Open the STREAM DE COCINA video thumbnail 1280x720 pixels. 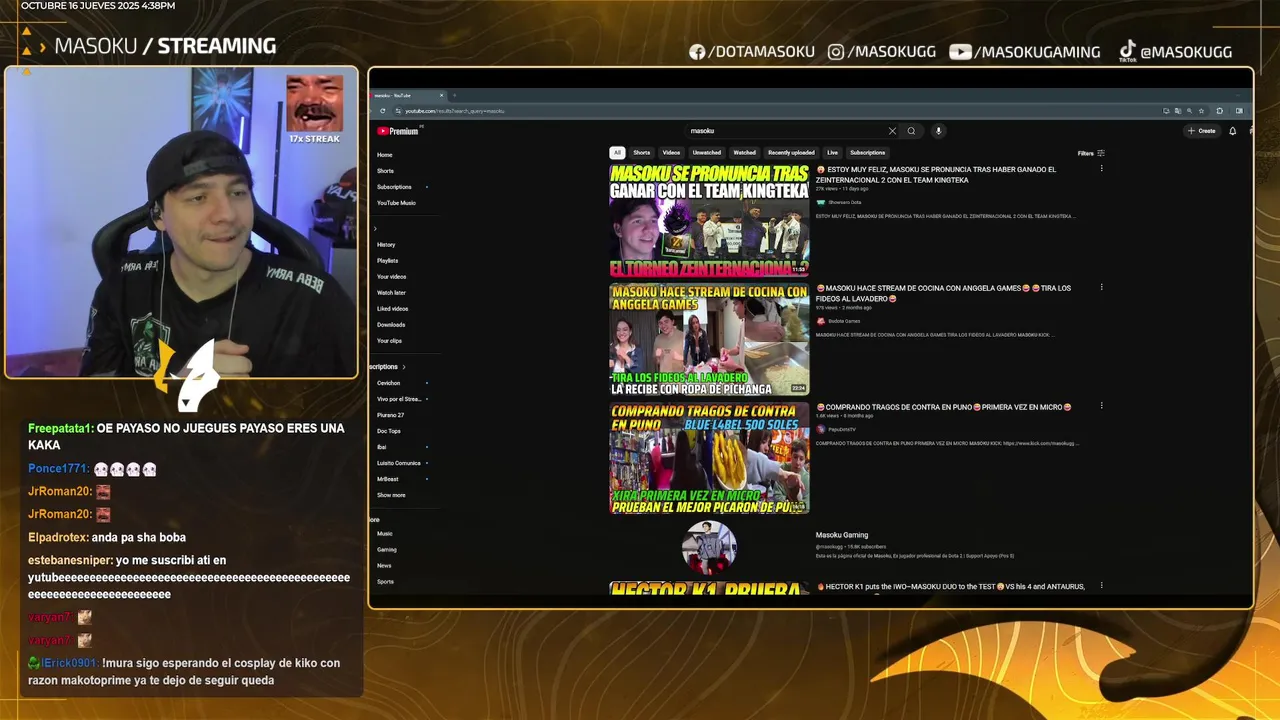coord(709,340)
